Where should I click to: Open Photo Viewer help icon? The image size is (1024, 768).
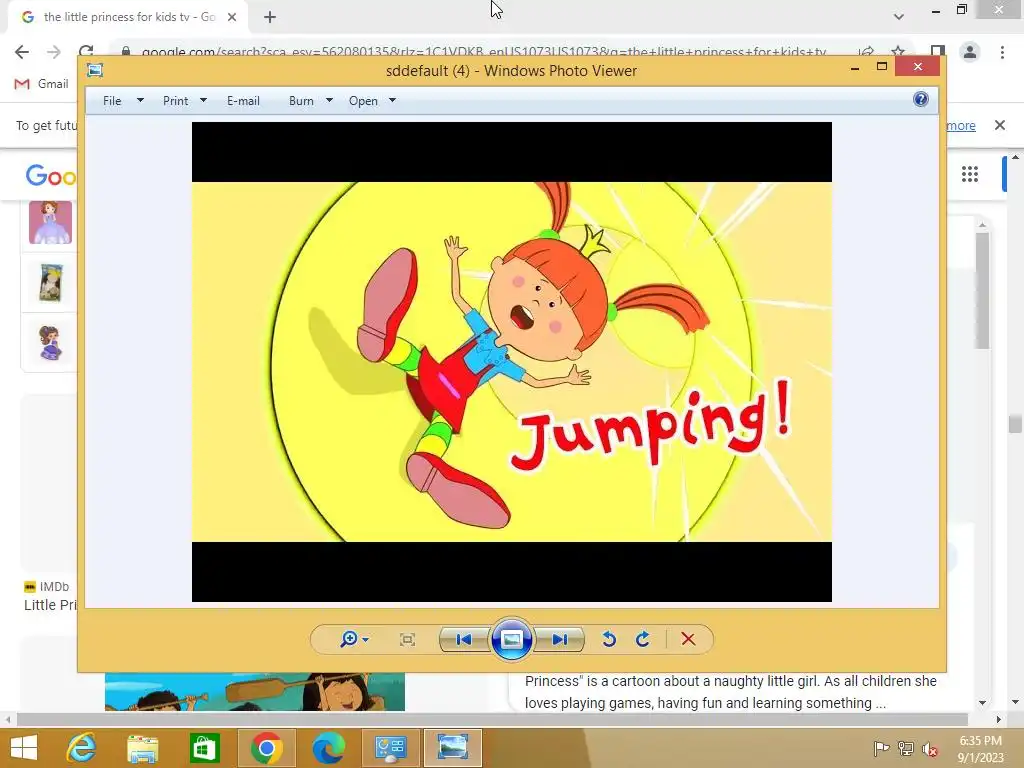(920, 99)
